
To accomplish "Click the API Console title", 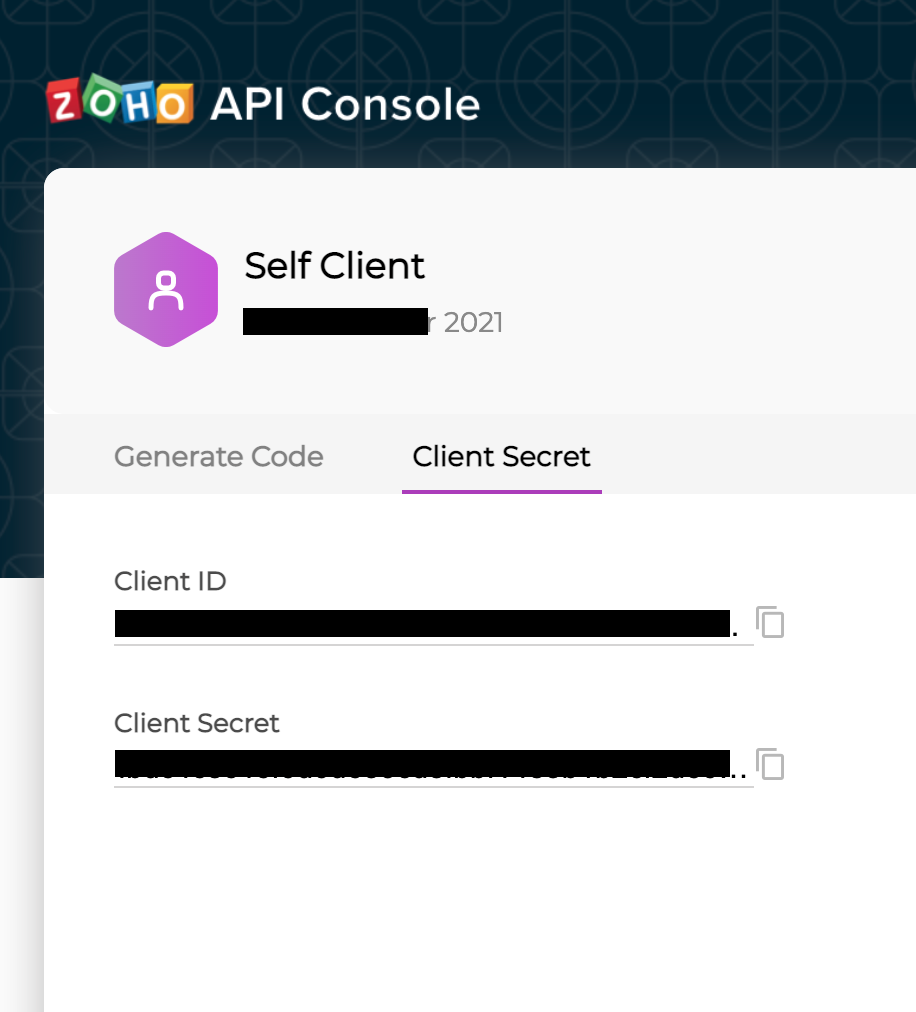I will click(345, 104).
